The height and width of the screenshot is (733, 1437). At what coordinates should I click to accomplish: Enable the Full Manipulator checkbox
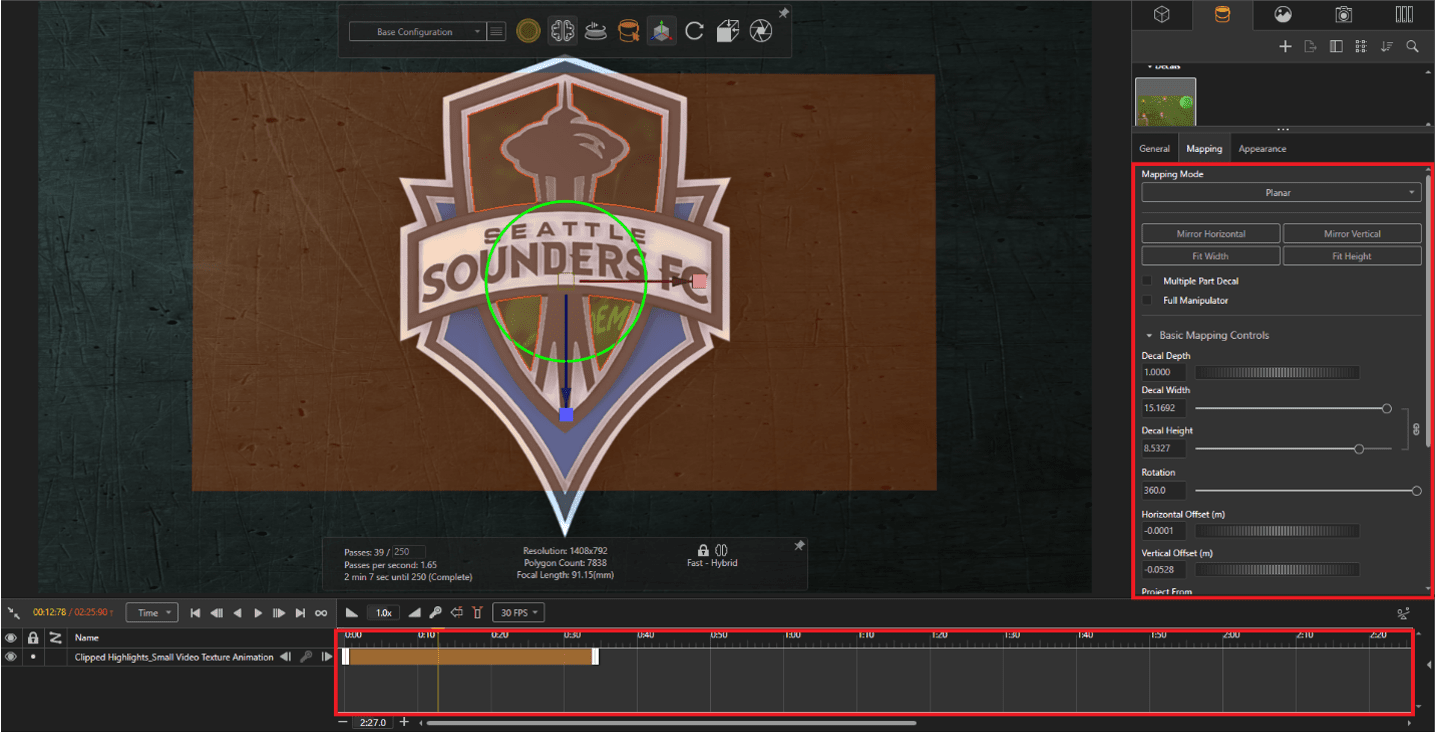[1147, 300]
